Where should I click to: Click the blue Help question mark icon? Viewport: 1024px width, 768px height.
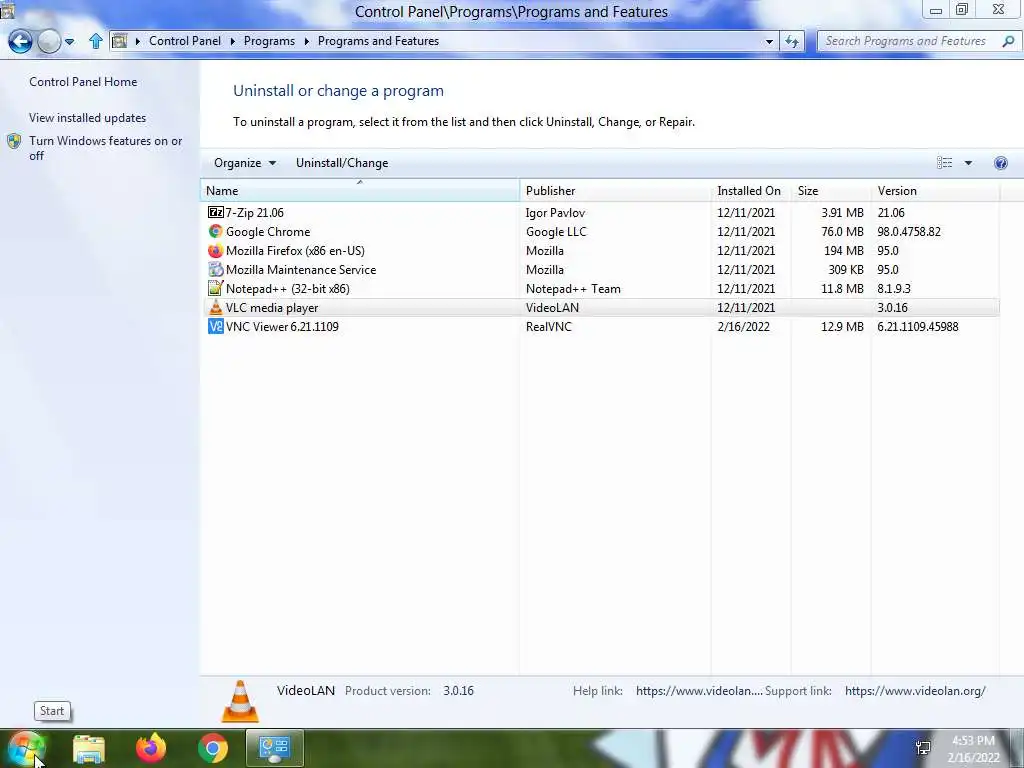pyautogui.click(x=1000, y=163)
